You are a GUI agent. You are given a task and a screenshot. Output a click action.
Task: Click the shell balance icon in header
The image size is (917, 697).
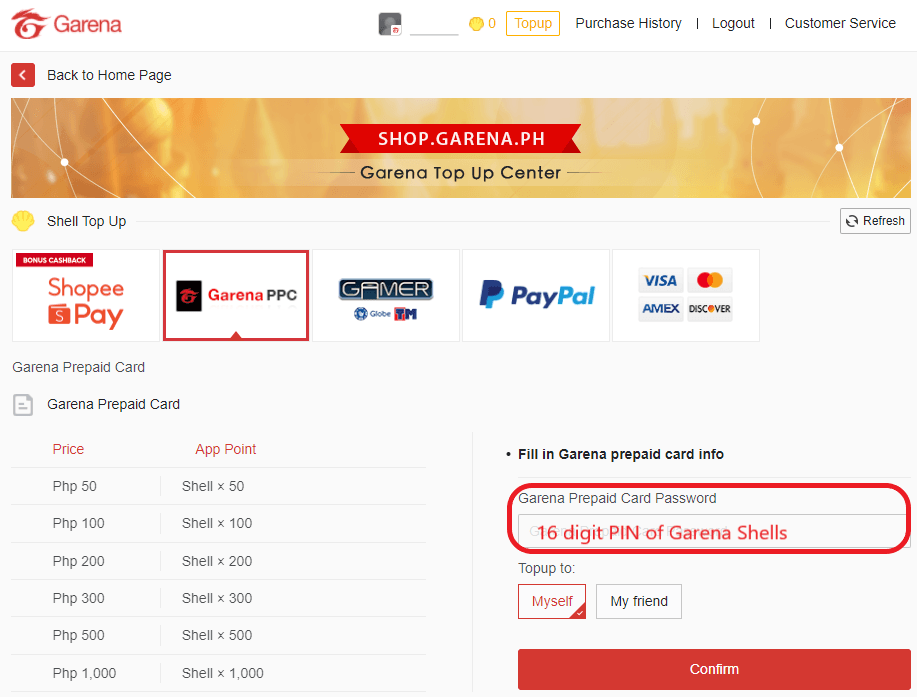tap(476, 23)
